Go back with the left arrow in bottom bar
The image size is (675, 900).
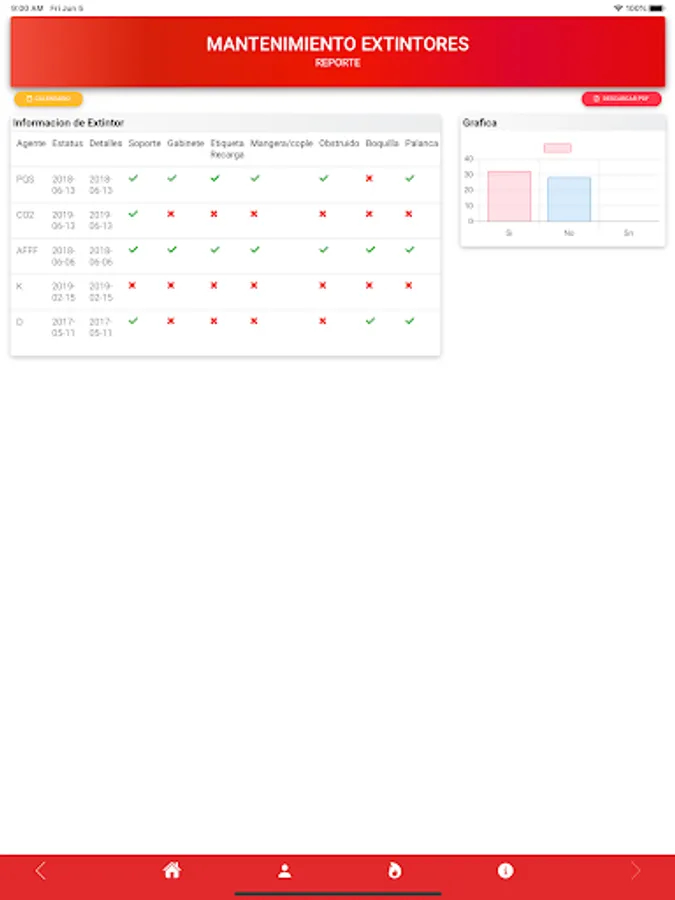pos(40,871)
